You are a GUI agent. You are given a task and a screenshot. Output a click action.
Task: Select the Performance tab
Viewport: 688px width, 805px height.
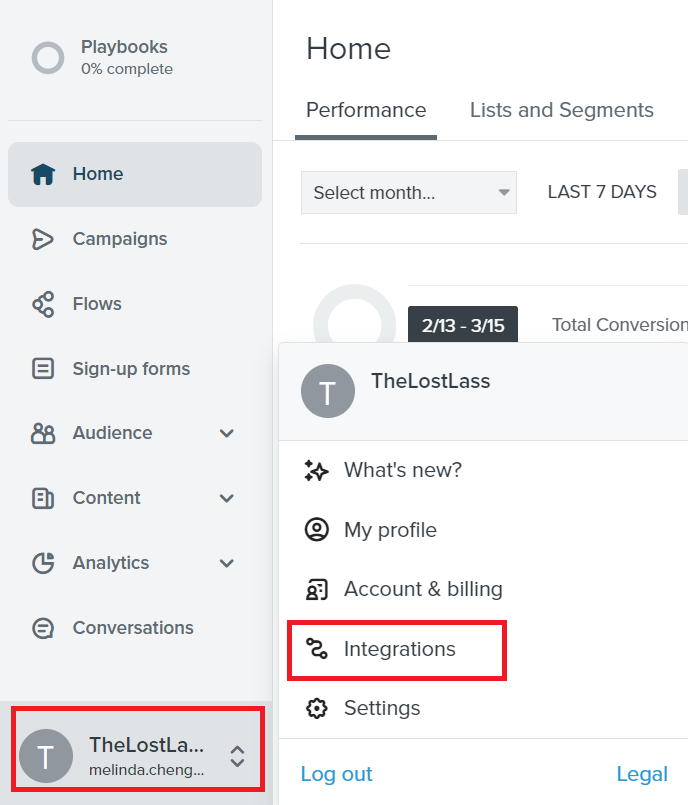pos(366,110)
